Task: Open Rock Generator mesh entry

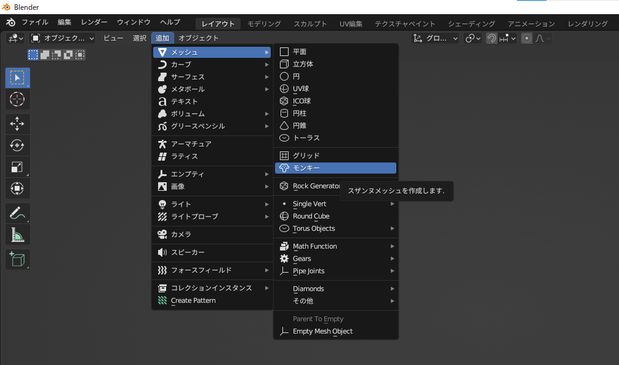Action: point(309,186)
